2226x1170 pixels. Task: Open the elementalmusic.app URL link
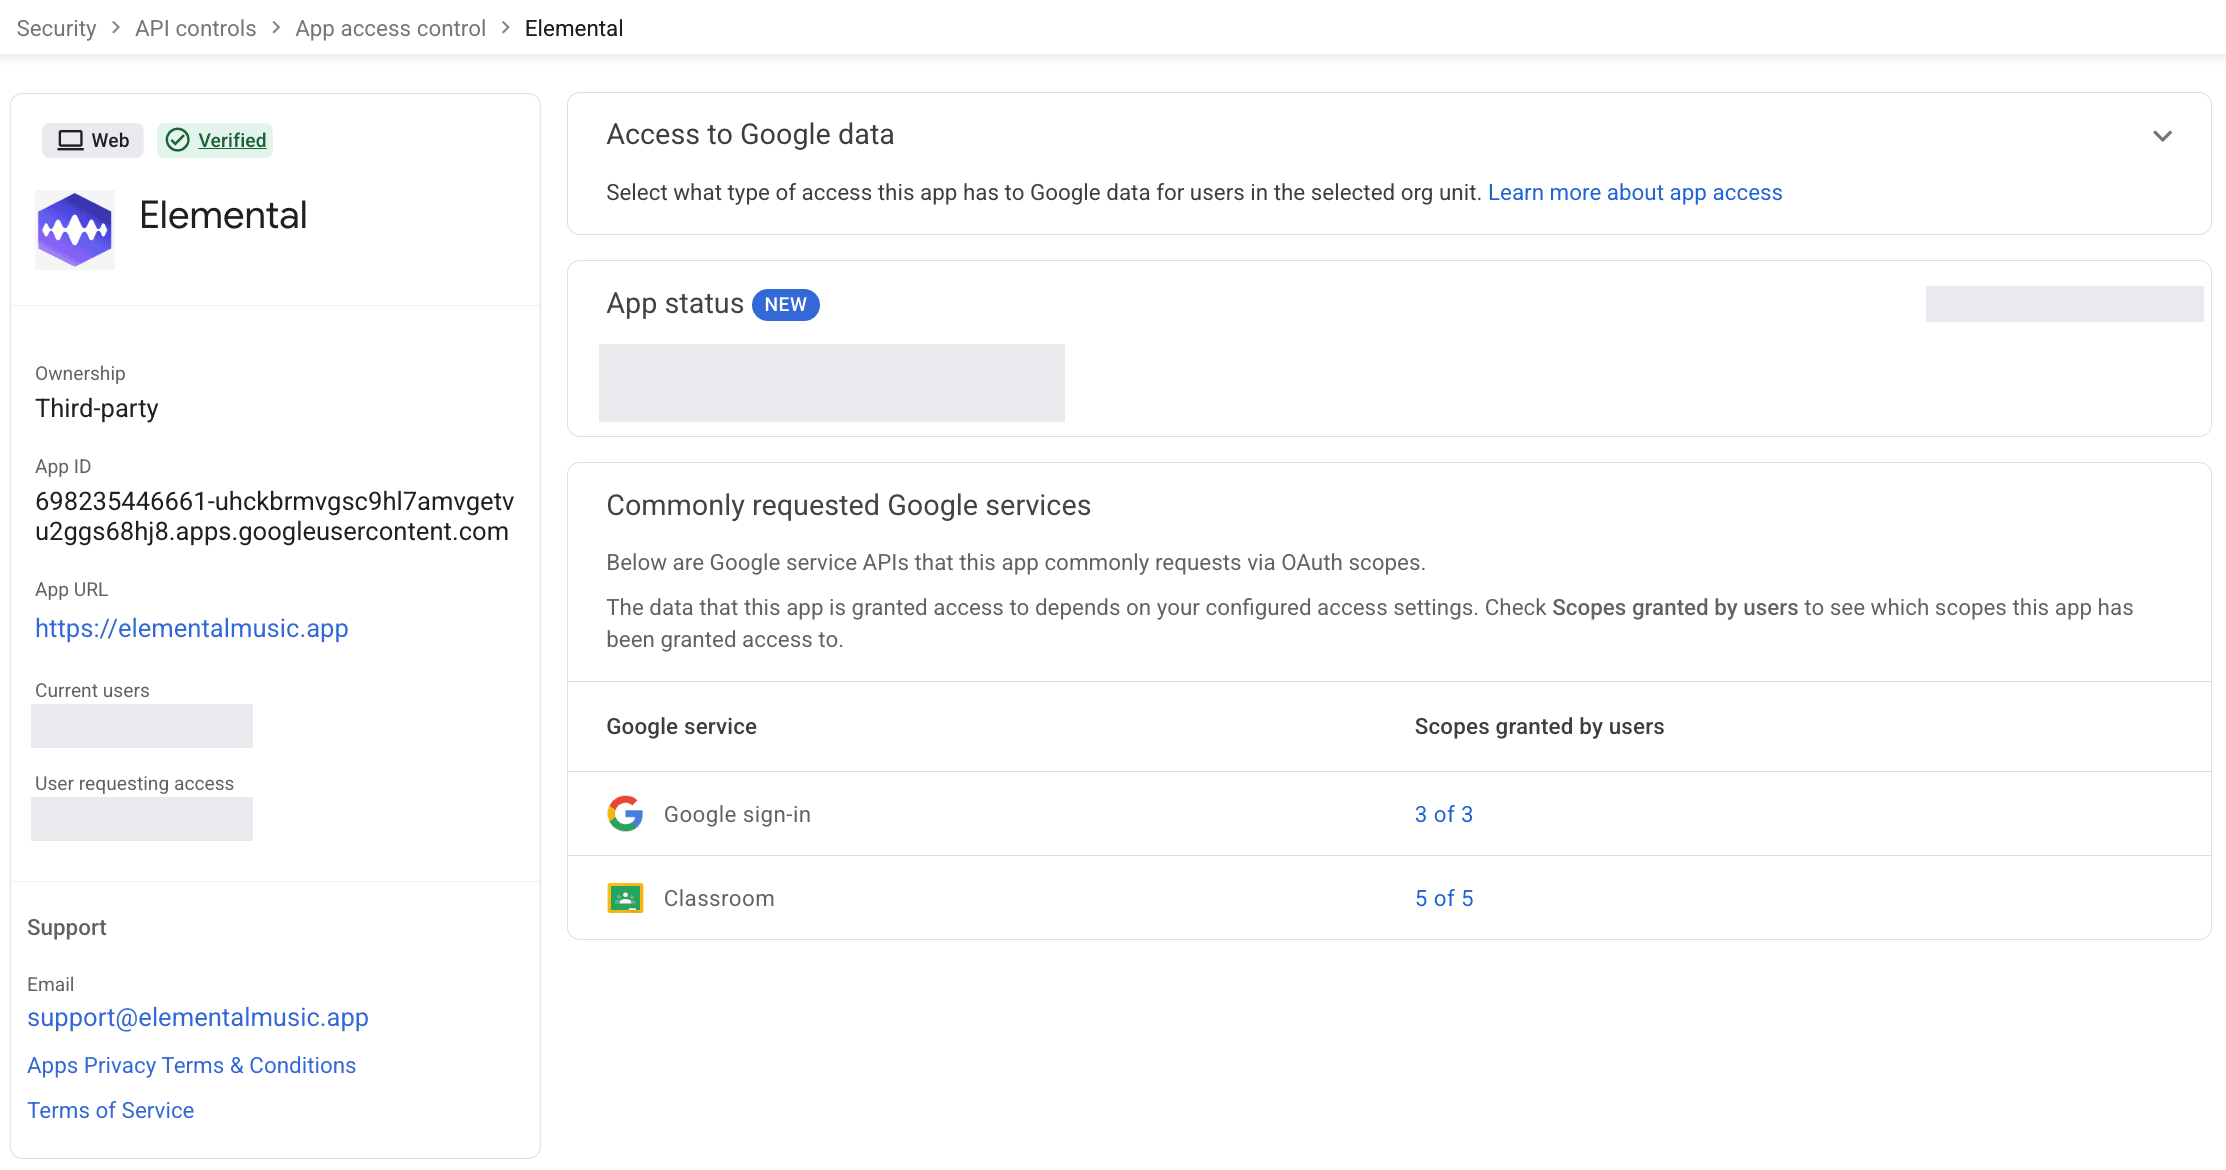click(x=192, y=628)
